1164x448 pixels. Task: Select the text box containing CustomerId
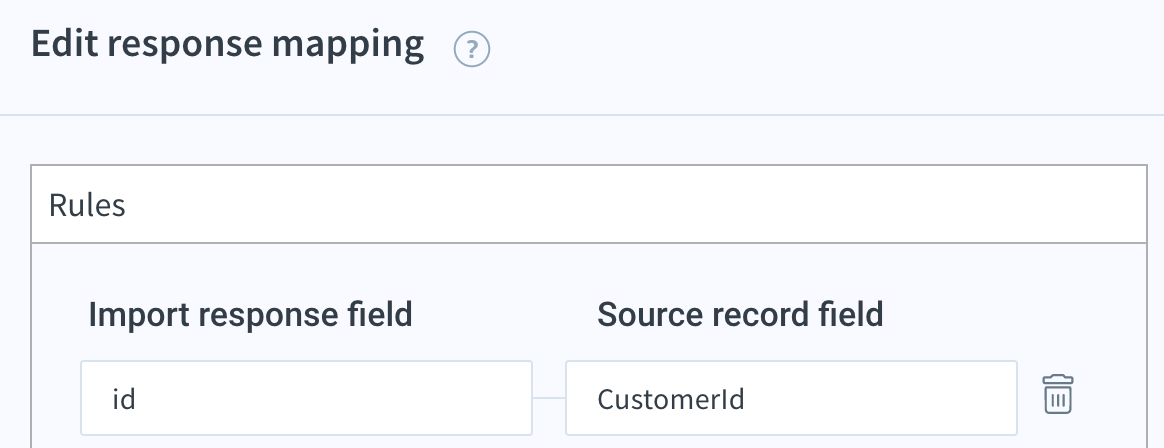(791, 398)
